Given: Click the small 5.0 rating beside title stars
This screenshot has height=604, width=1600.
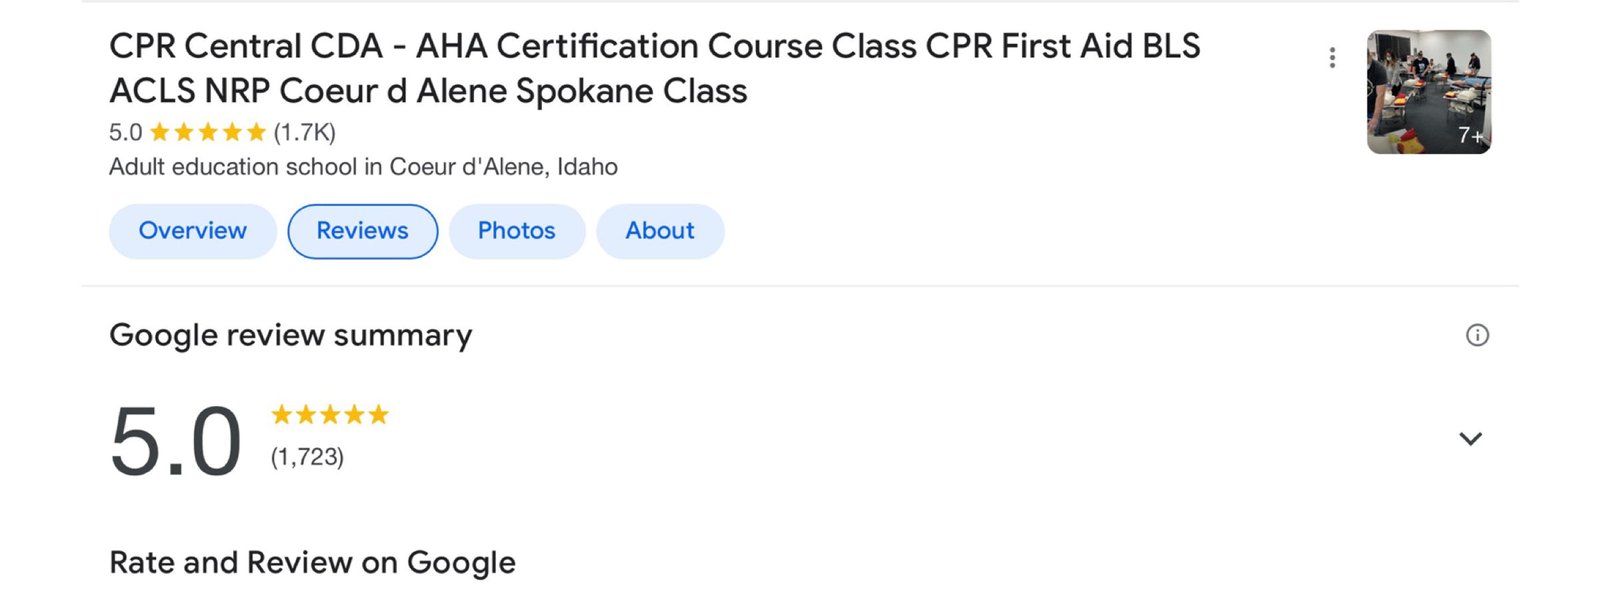Looking at the screenshot, I should point(125,132).
